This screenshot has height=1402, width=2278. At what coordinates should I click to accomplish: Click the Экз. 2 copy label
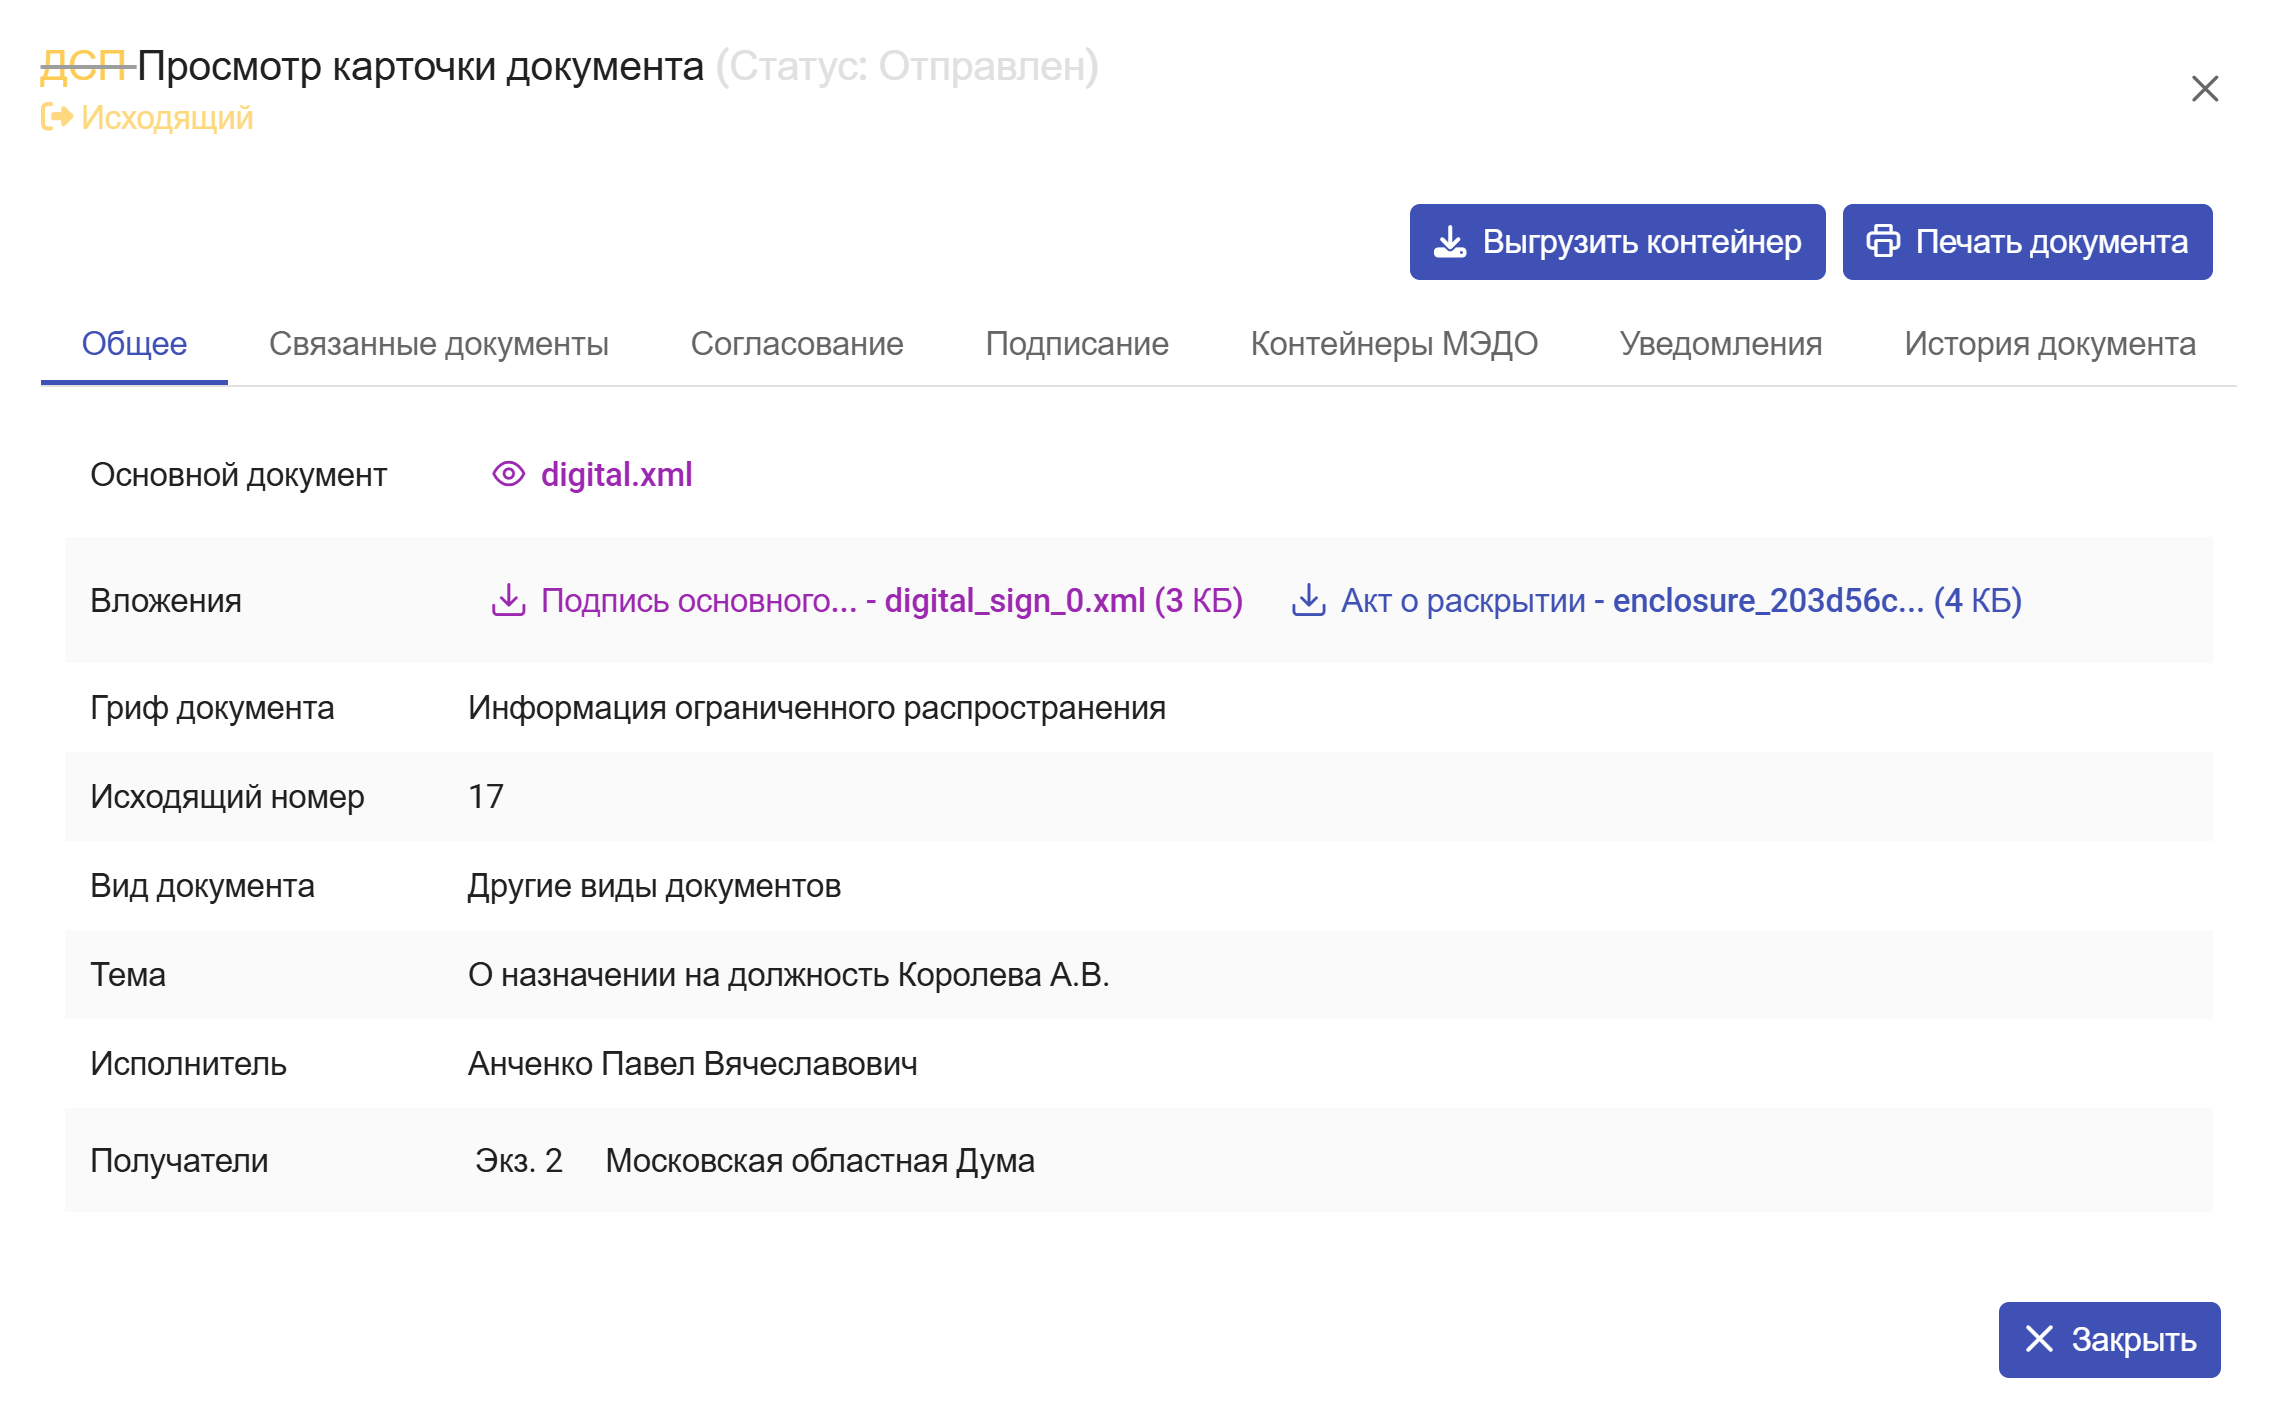[518, 1161]
